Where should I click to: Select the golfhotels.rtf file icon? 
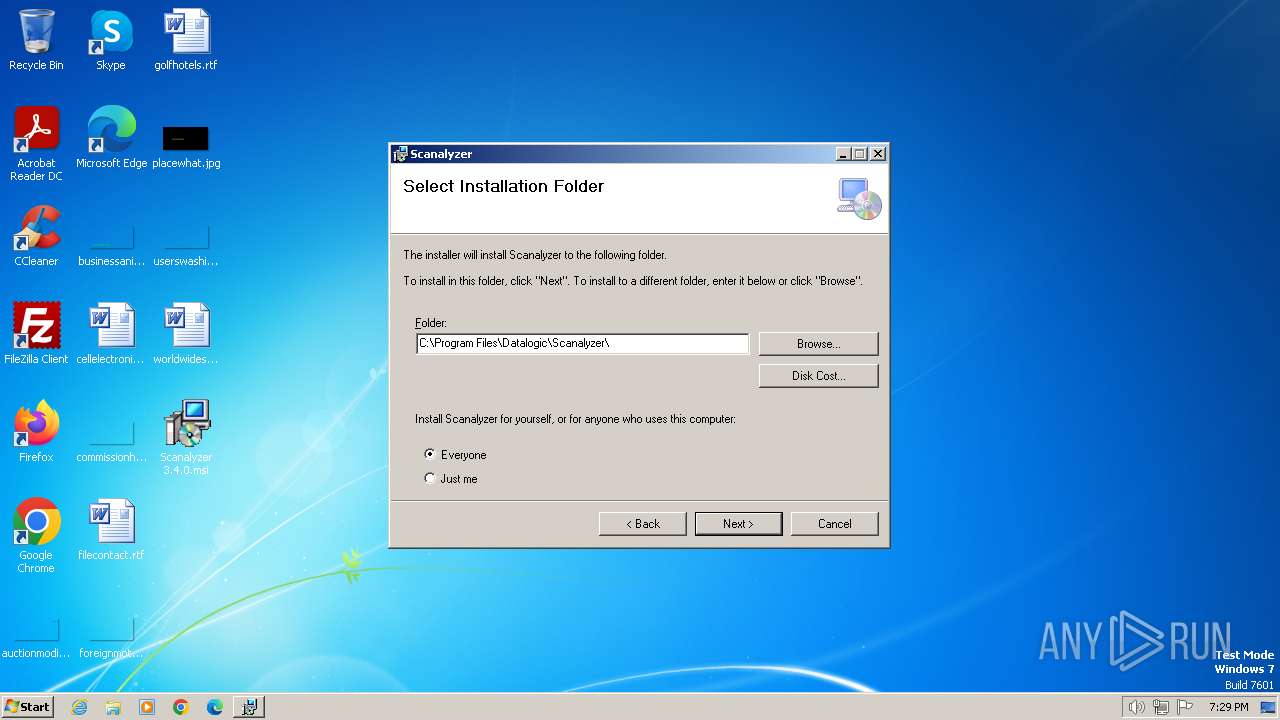pos(186,40)
